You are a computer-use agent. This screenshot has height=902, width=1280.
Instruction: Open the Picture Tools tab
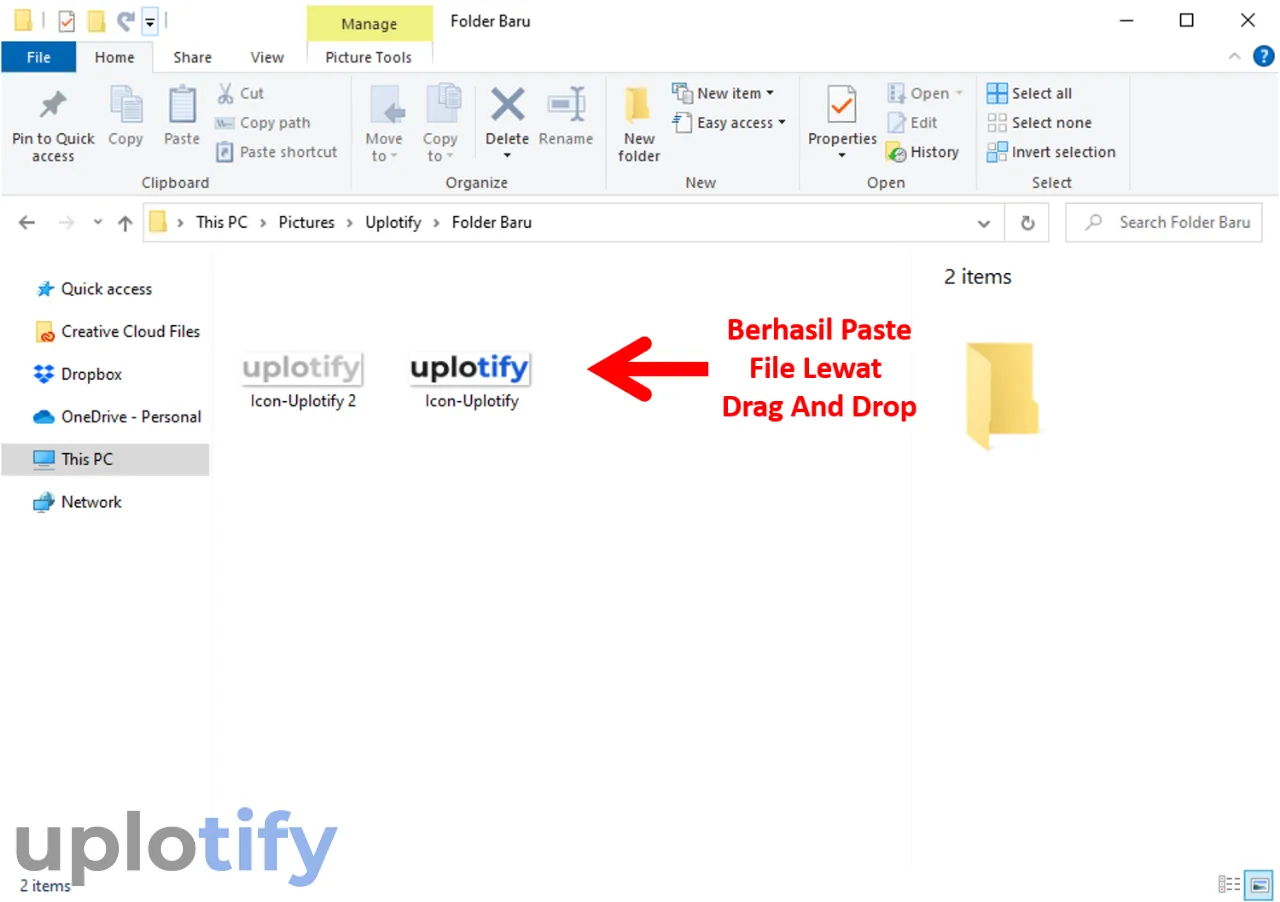point(369,57)
